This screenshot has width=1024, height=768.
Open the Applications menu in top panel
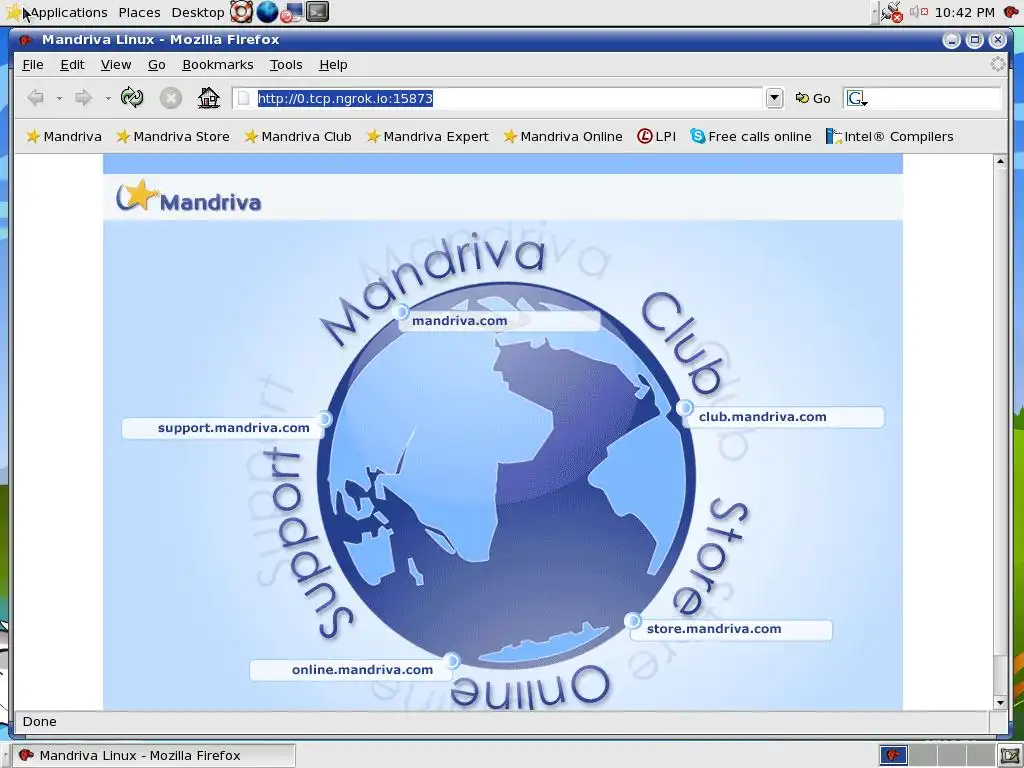69,12
